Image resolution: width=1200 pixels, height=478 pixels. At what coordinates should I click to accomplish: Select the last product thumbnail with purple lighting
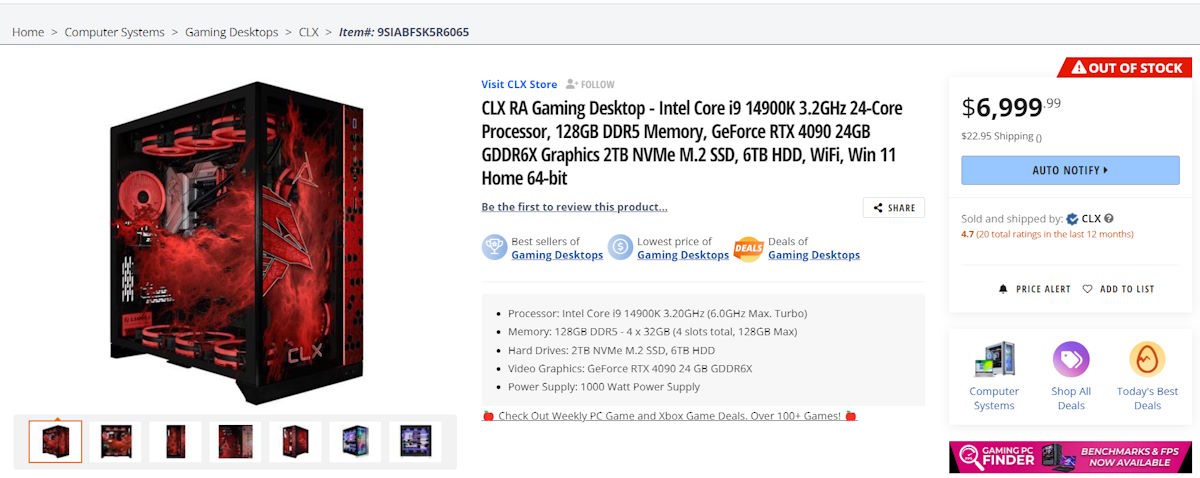[415, 441]
